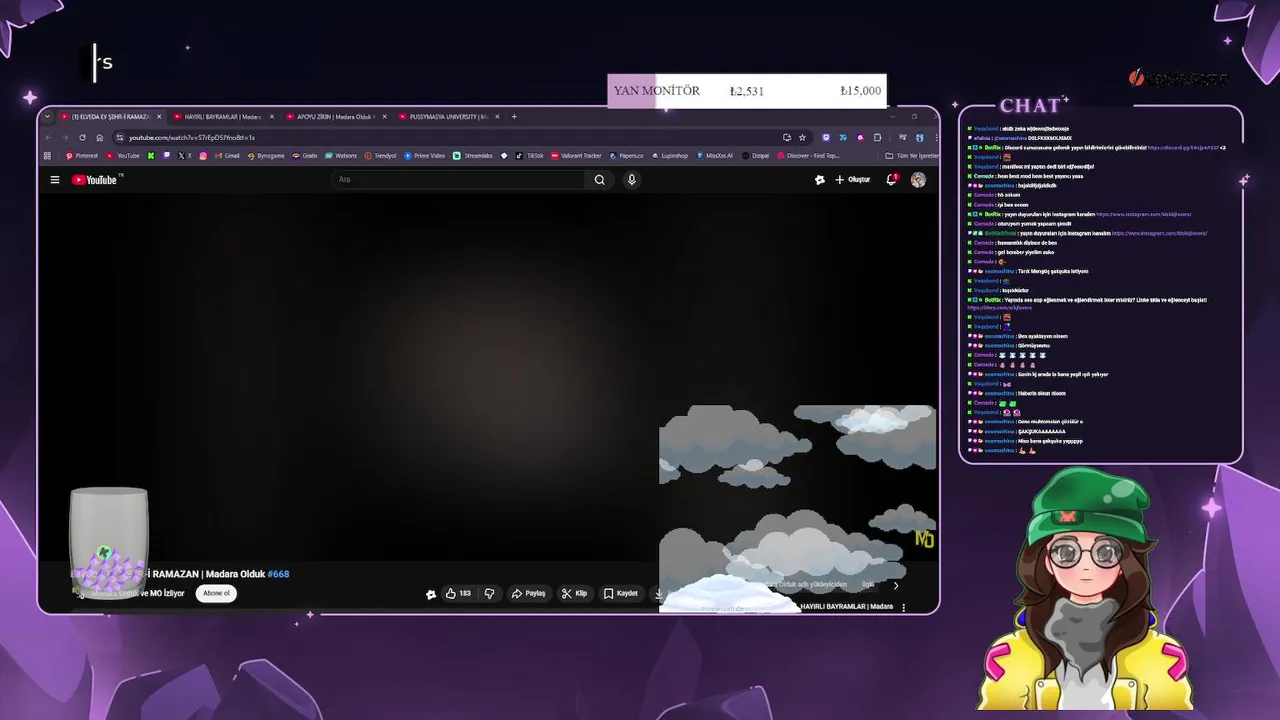Subscribe with the Abone ol button
The width and height of the screenshot is (1280, 720).
pos(216,593)
